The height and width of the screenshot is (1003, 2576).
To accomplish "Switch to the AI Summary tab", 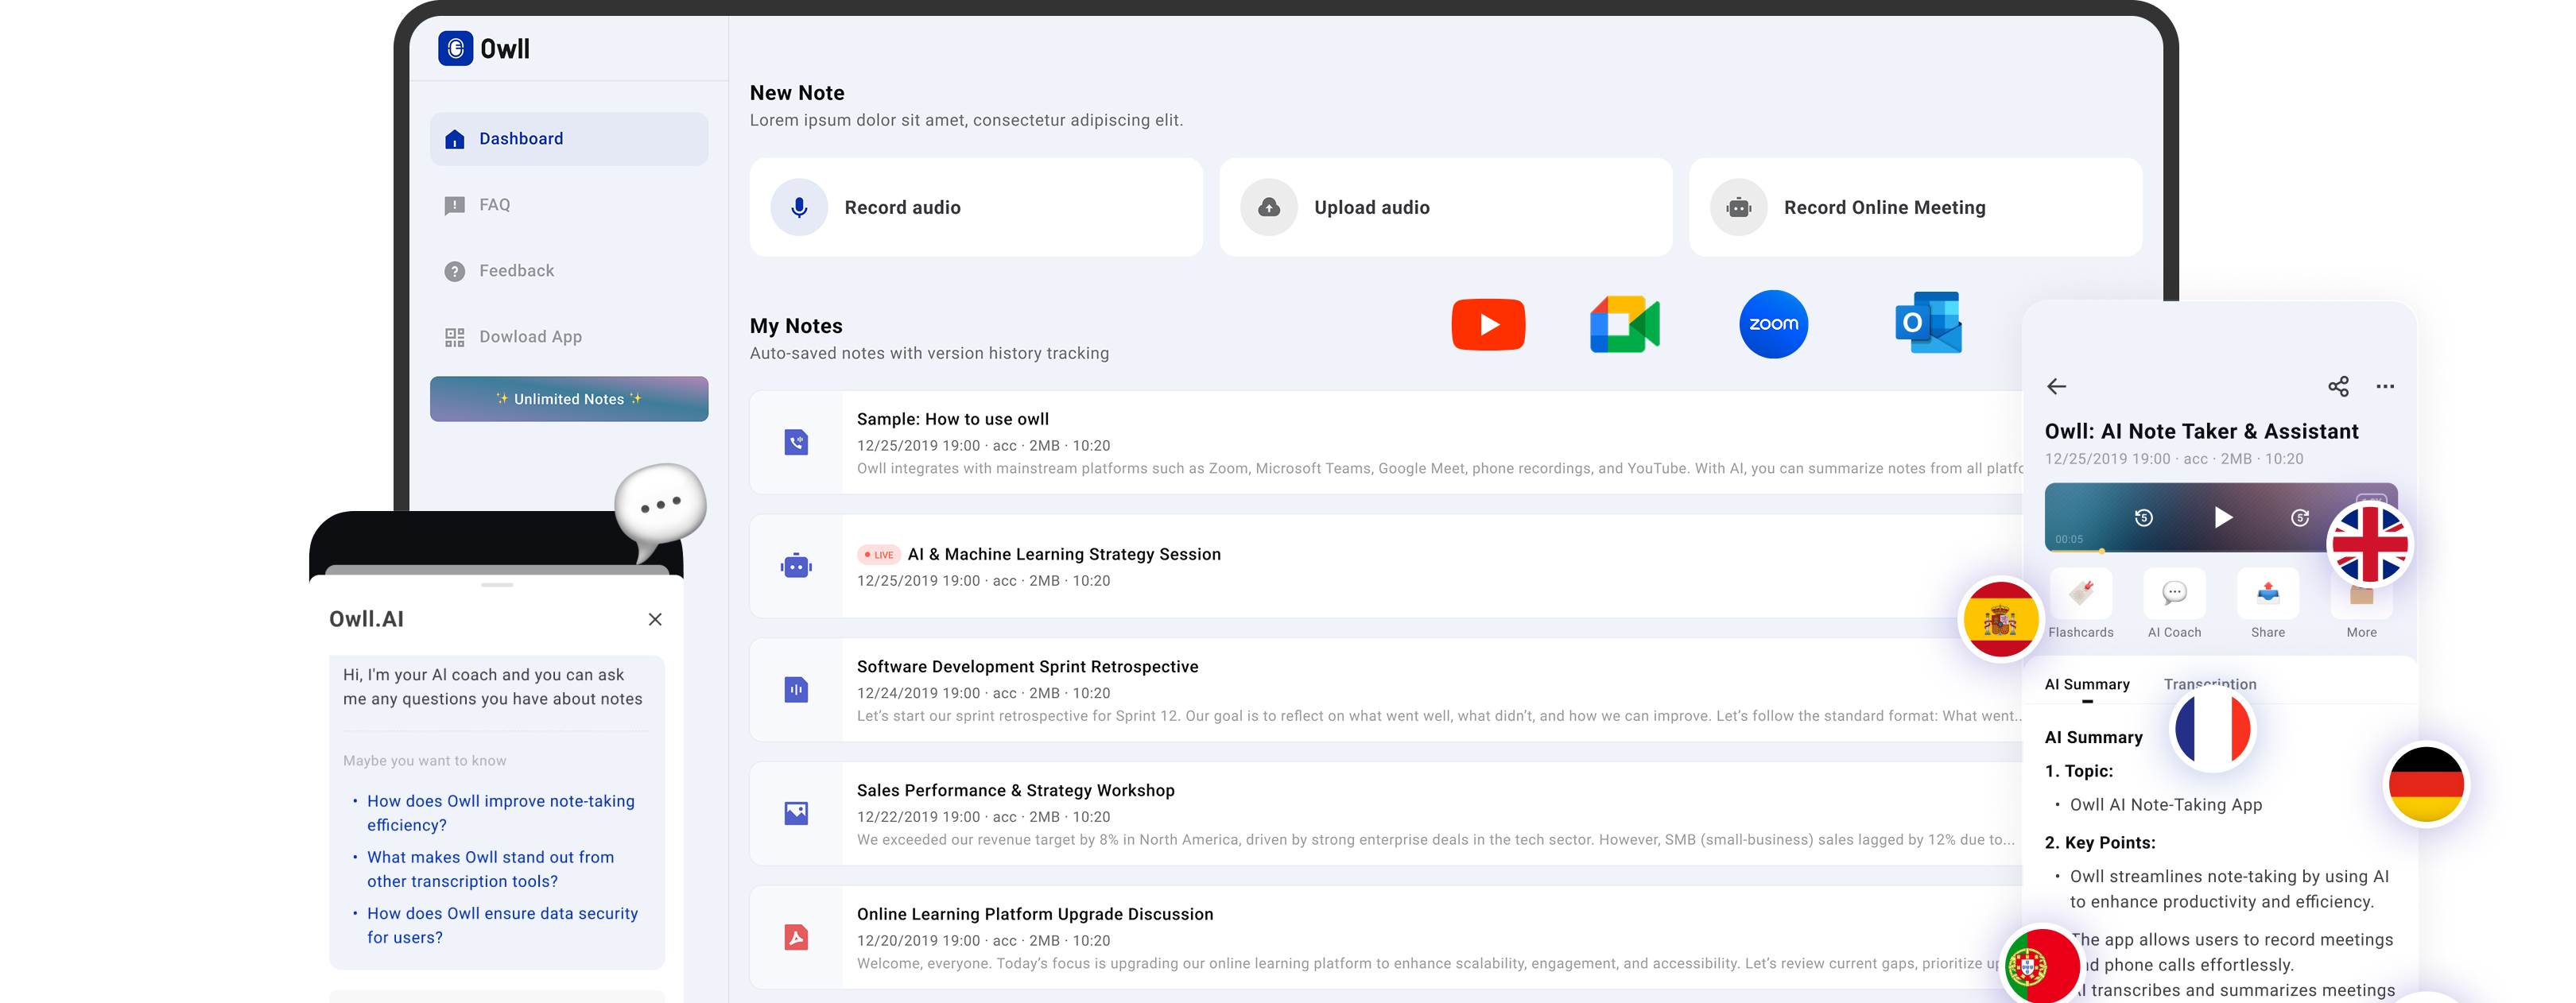I will (x=2087, y=685).
